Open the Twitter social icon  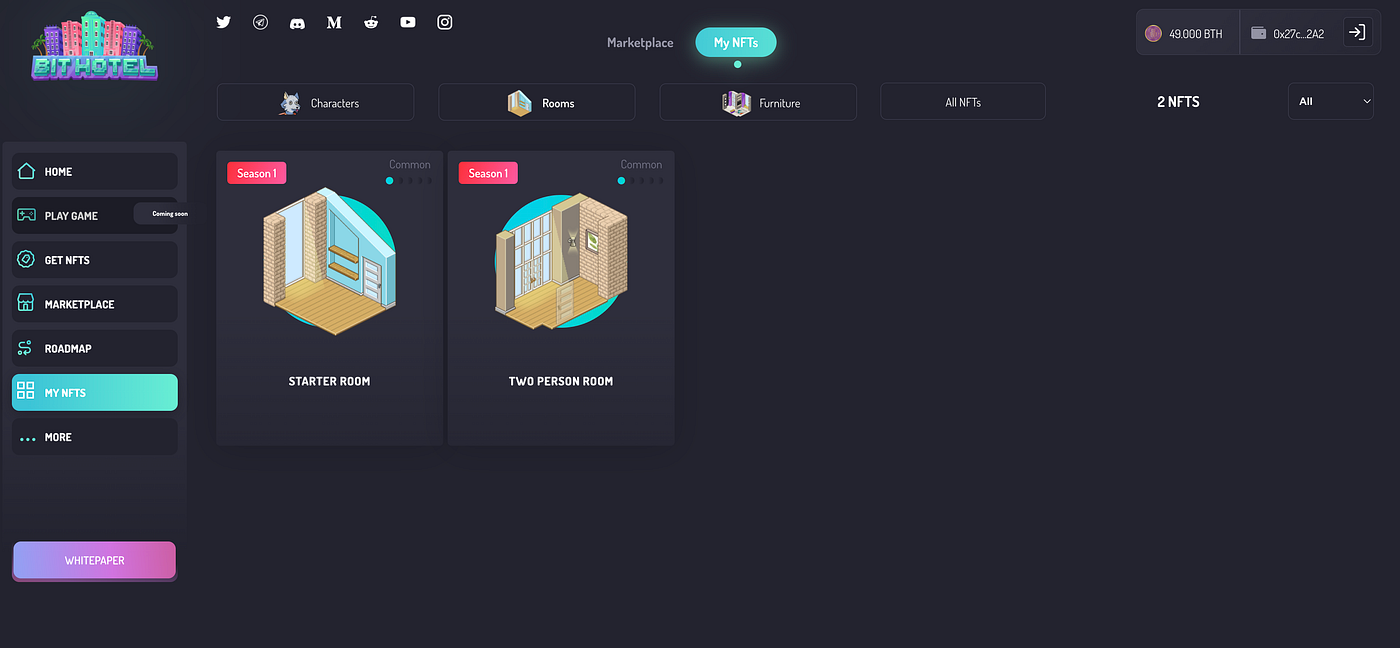224,22
